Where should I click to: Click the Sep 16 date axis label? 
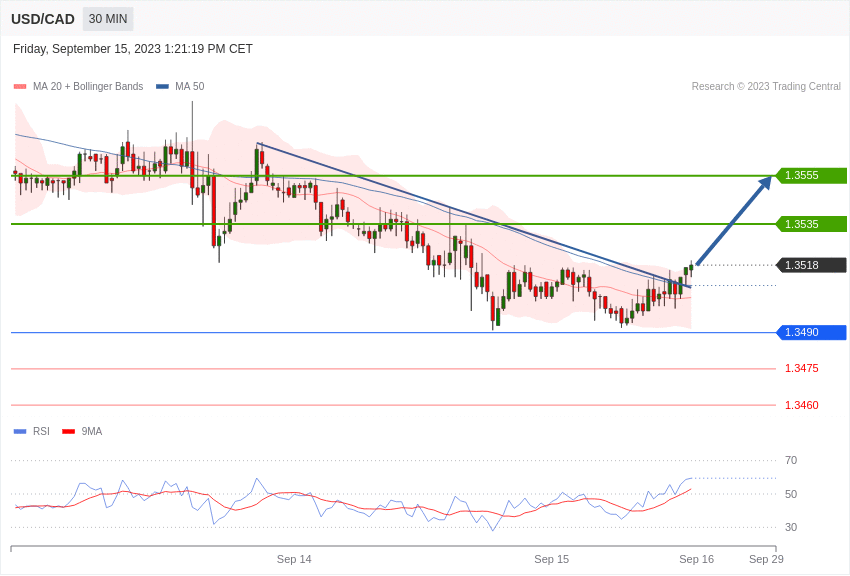[697, 559]
